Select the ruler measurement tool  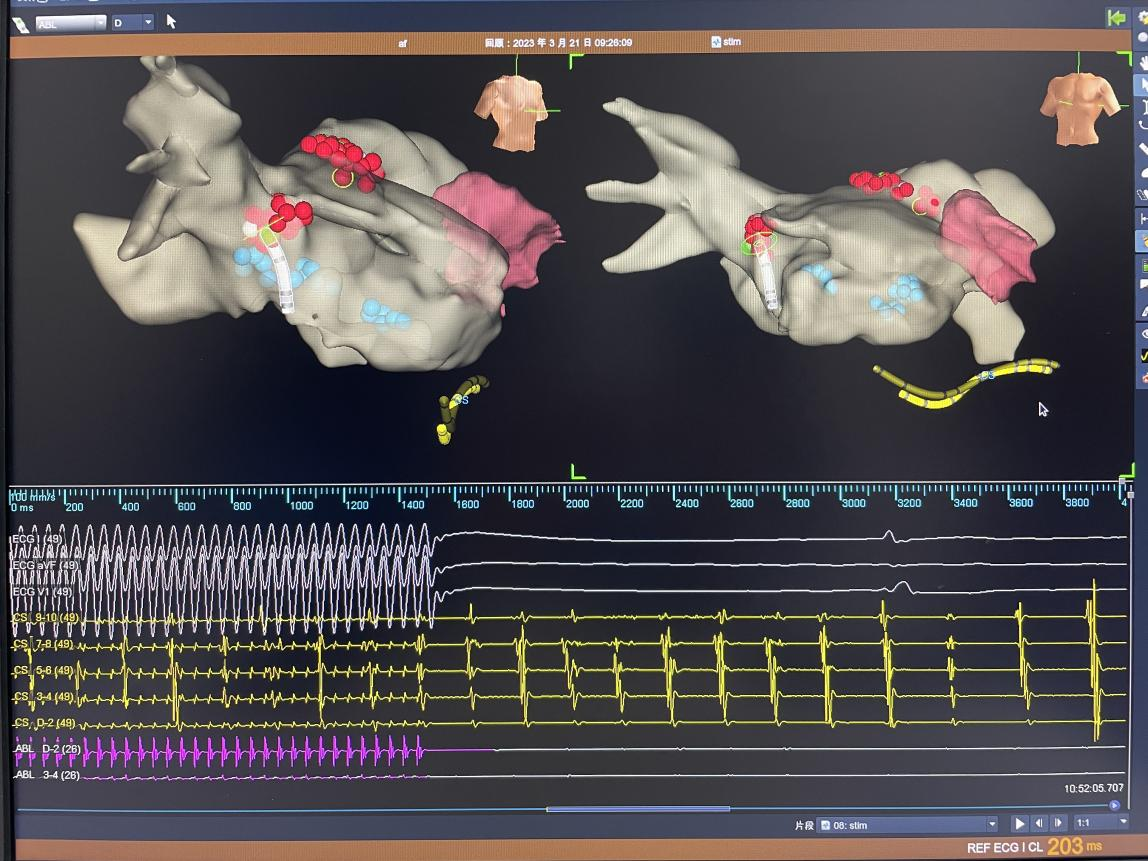point(1143,148)
